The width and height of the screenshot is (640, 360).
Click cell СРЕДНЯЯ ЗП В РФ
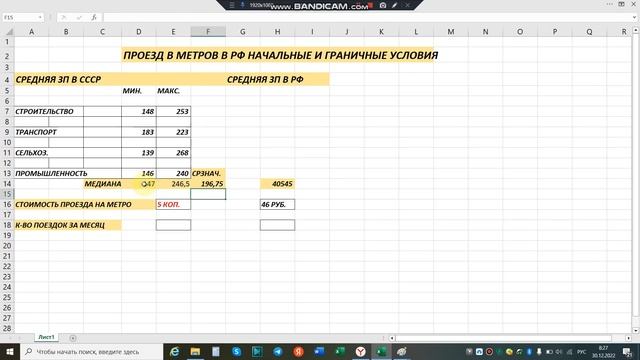[x=265, y=80]
